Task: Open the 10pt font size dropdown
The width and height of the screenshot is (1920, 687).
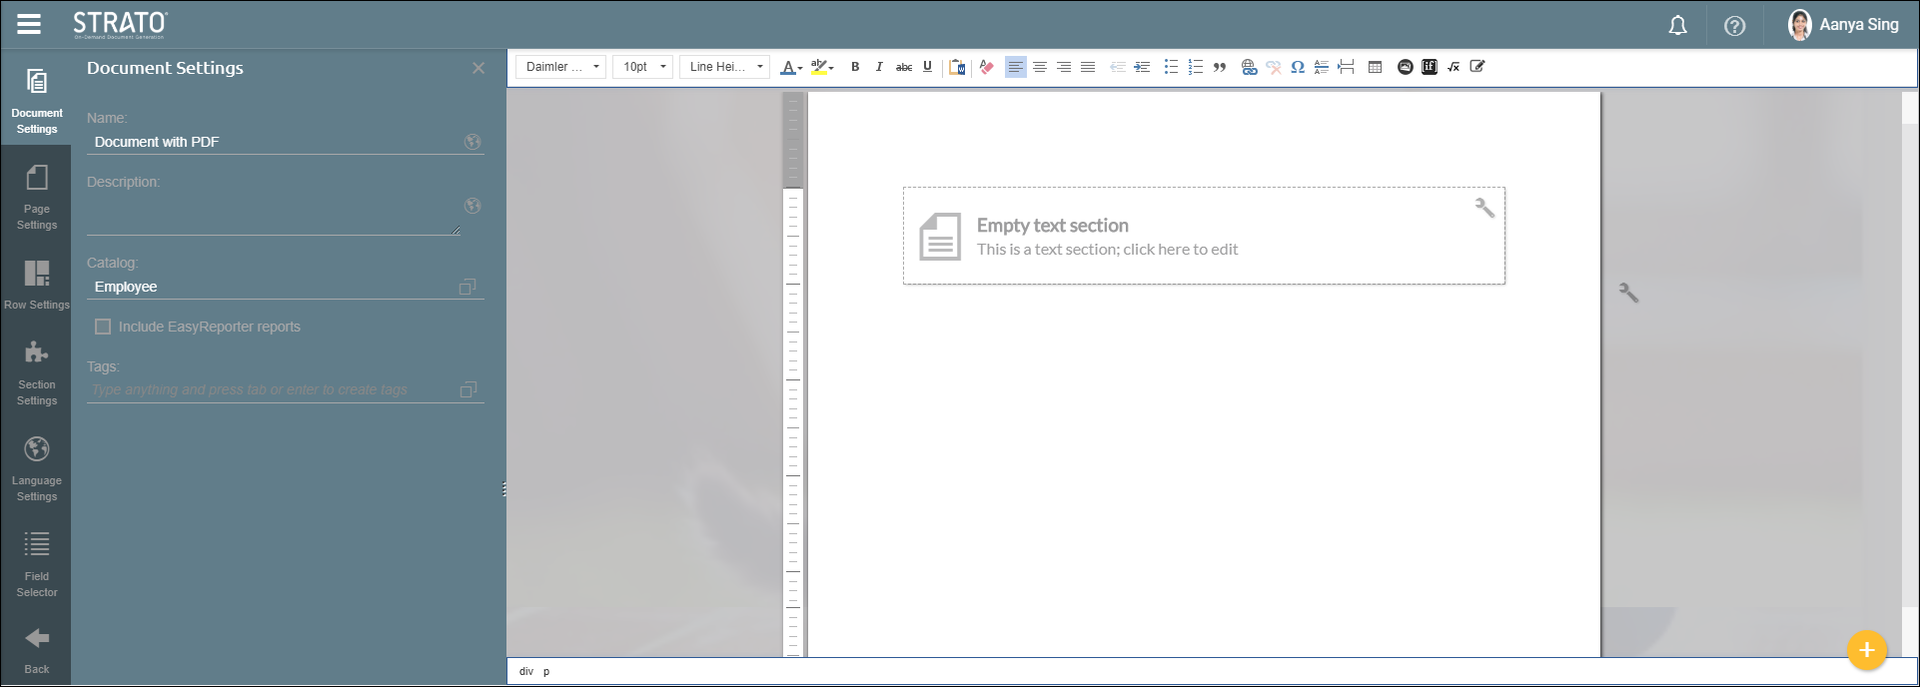Action: (x=643, y=67)
